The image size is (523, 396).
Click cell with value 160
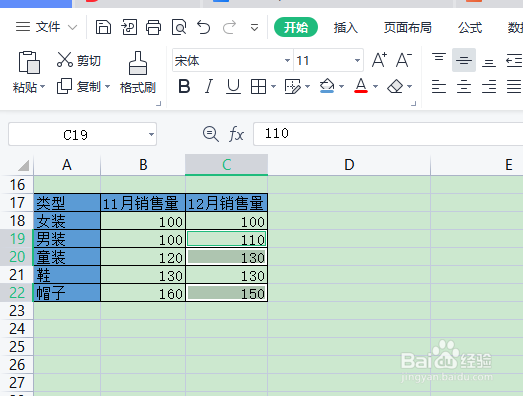pyautogui.click(x=143, y=293)
